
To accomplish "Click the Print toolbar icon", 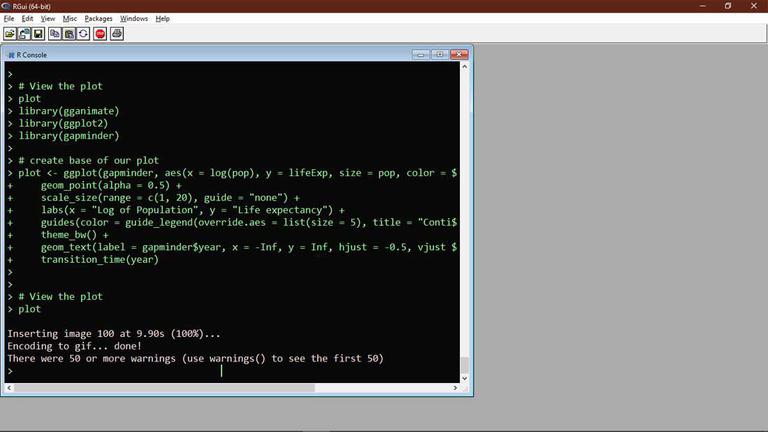I will click(x=117, y=34).
